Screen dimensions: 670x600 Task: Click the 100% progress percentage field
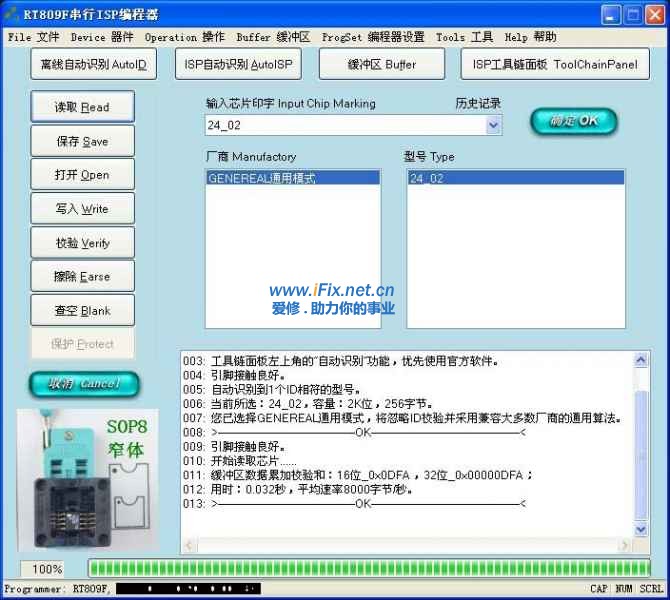42,569
